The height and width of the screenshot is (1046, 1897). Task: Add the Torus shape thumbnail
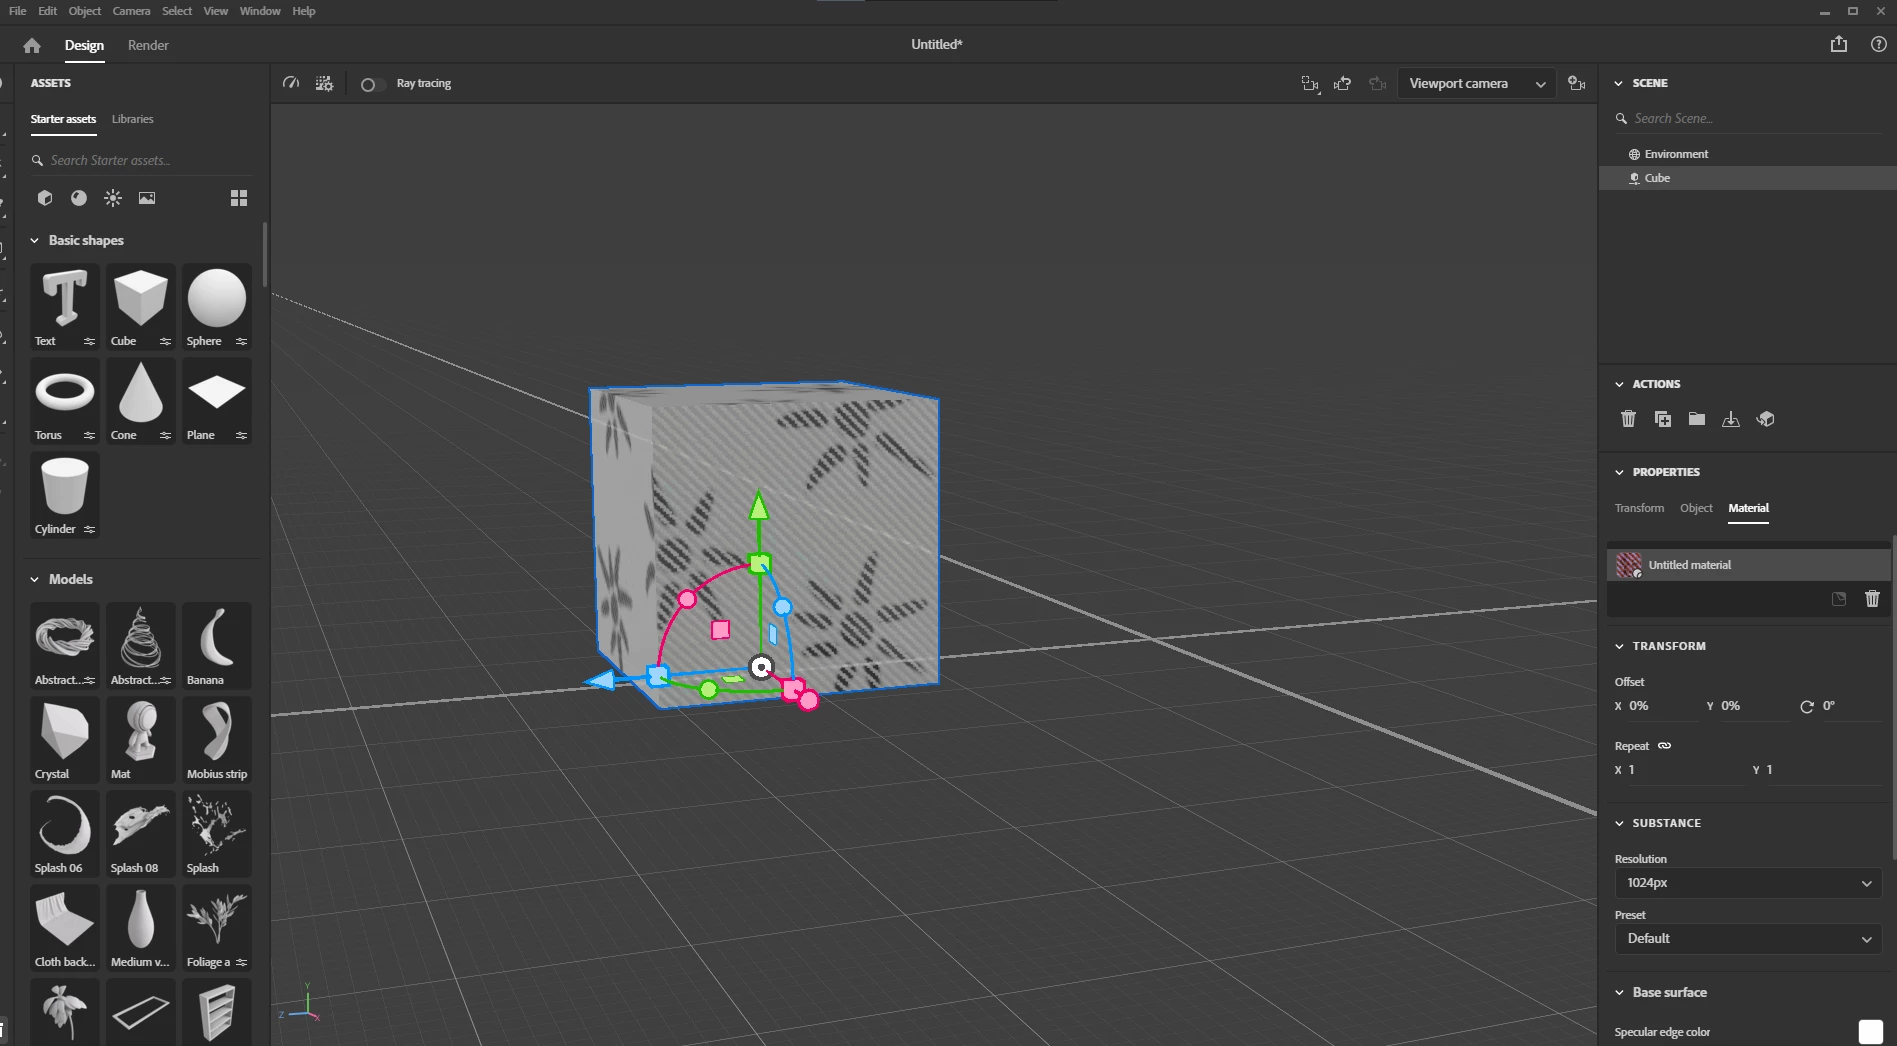click(65, 400)
